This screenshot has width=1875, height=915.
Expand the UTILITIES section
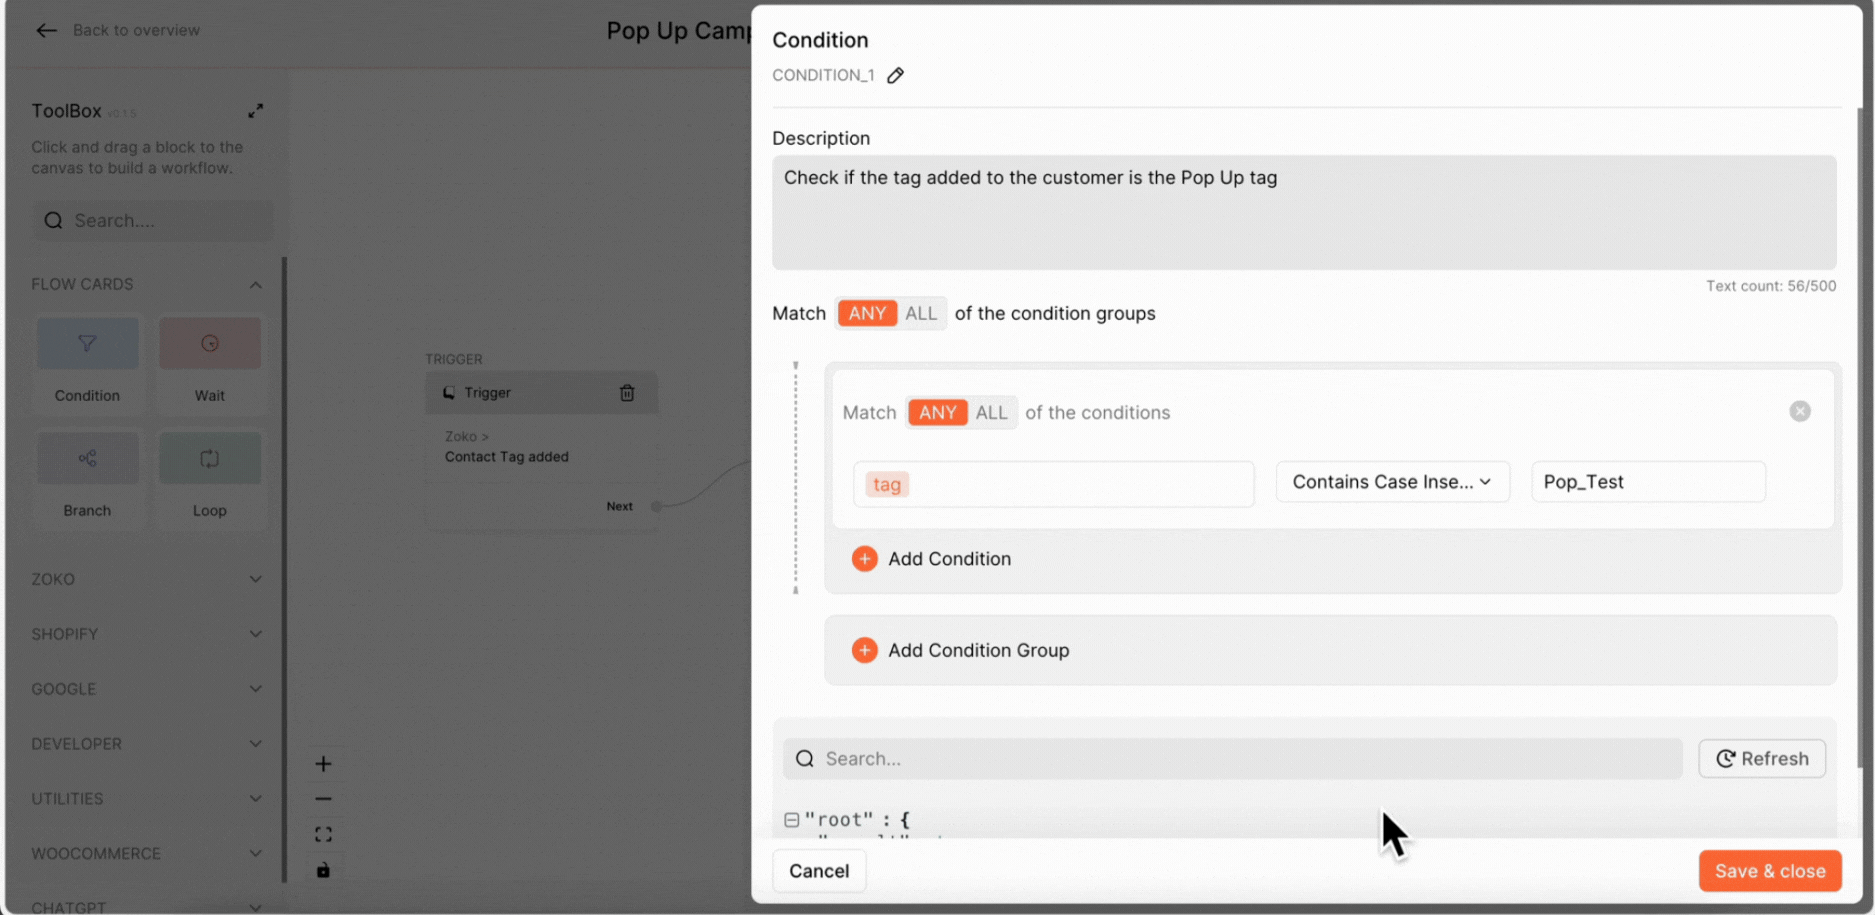255,799
